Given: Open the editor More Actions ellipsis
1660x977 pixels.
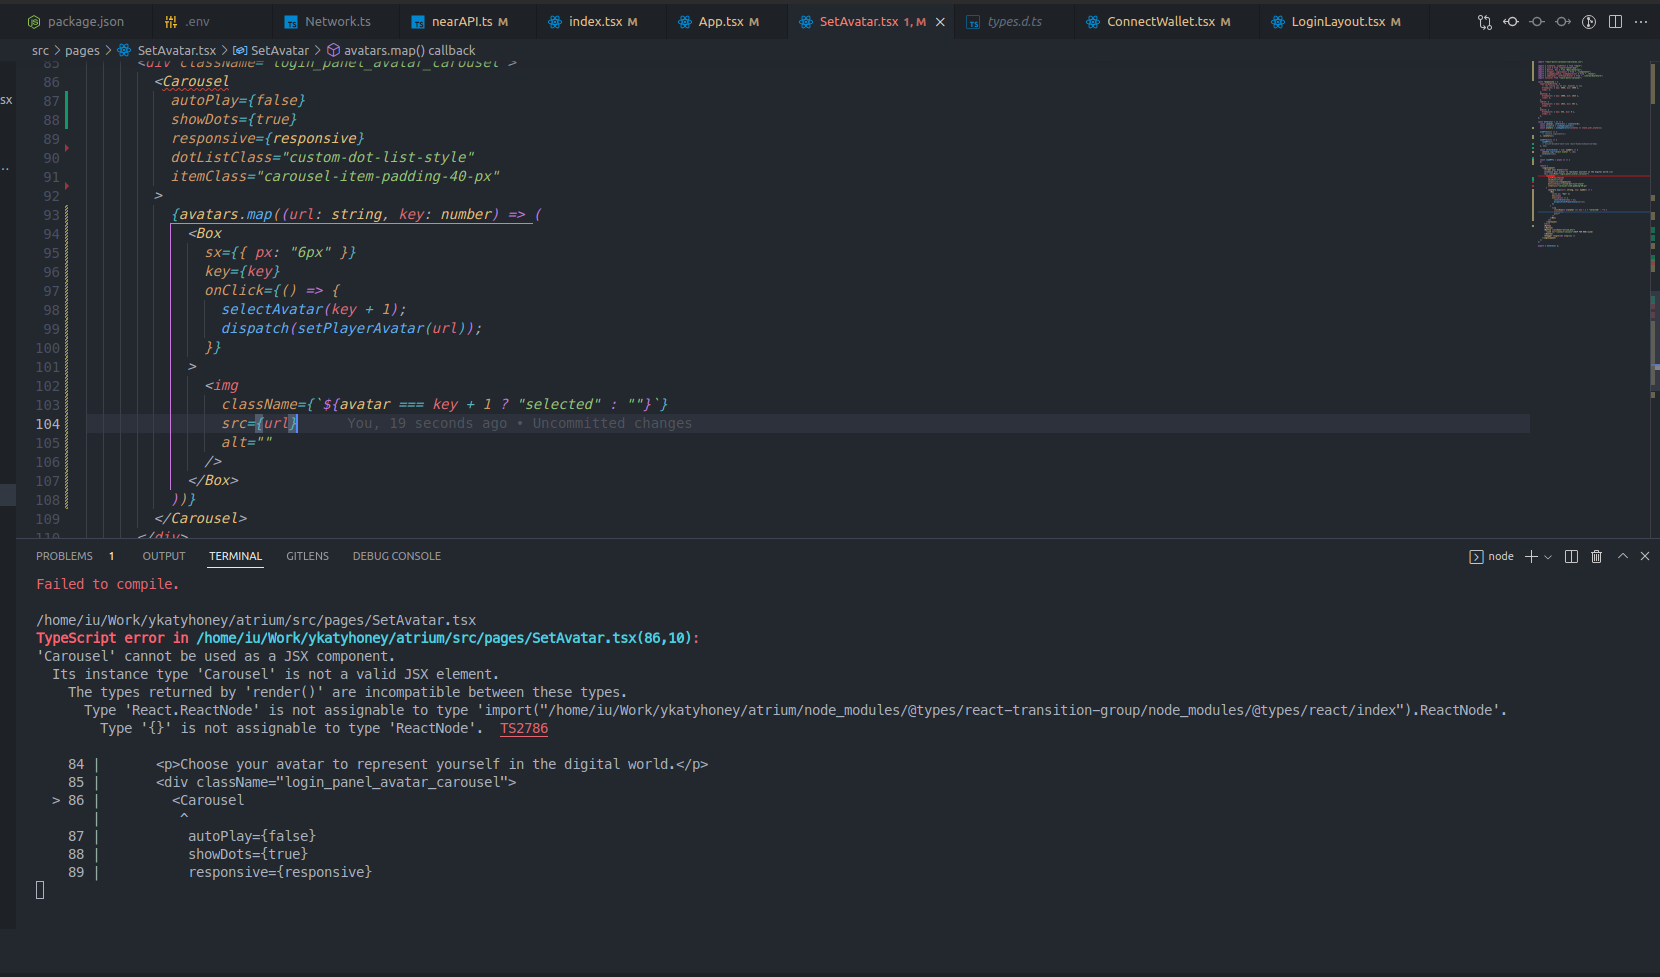Looking at the screenshot, I should tap(1641, 21).
